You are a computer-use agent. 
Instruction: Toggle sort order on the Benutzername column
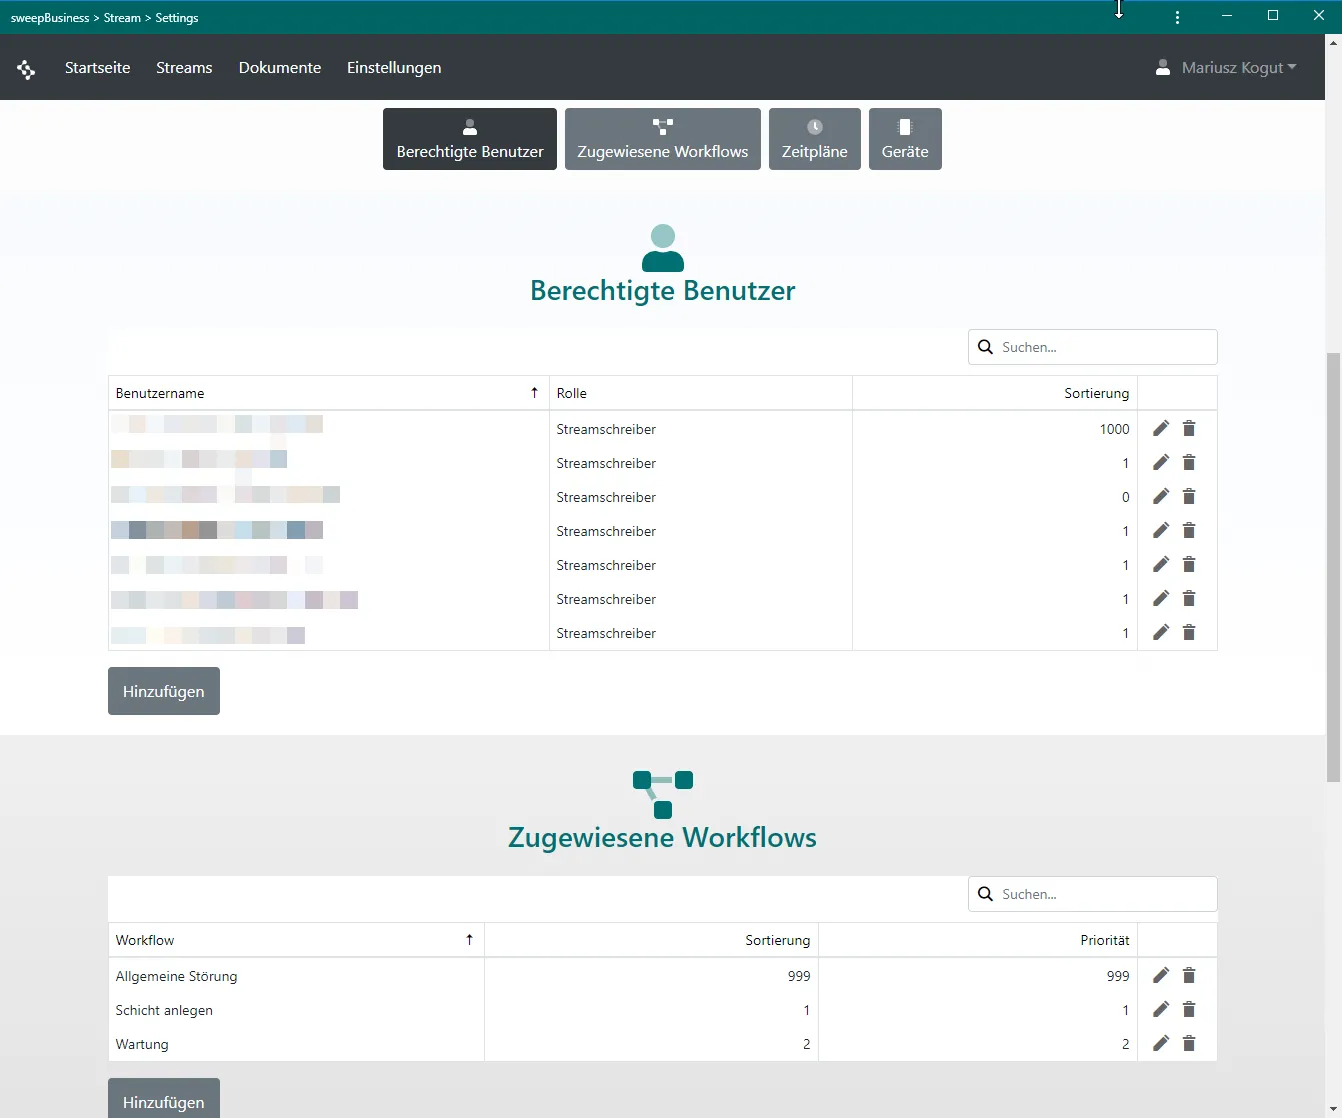click(x=534, y=392)
